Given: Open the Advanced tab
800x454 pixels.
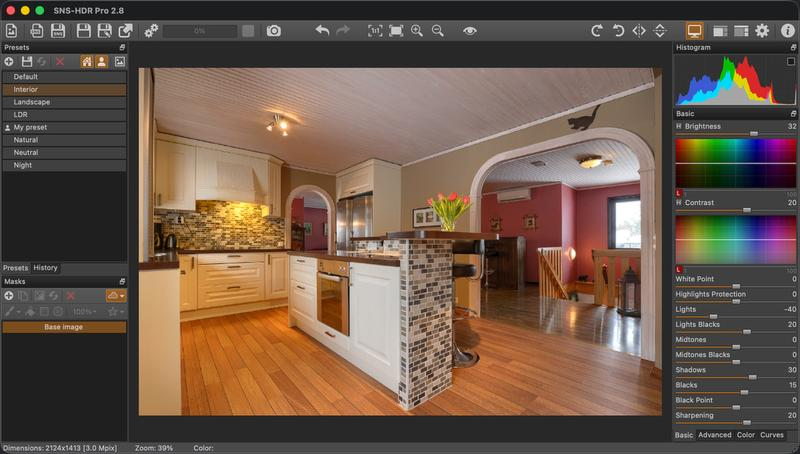Looking at the screenshot, I should coord(715,435).
